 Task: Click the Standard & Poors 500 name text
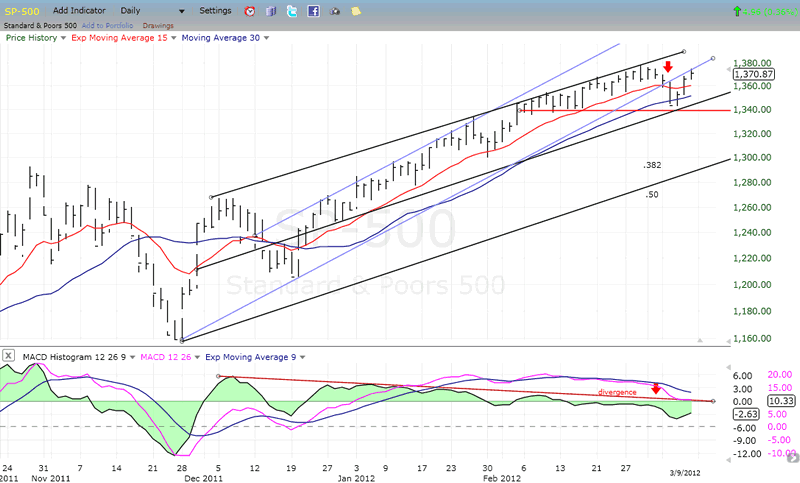[40, 26]
